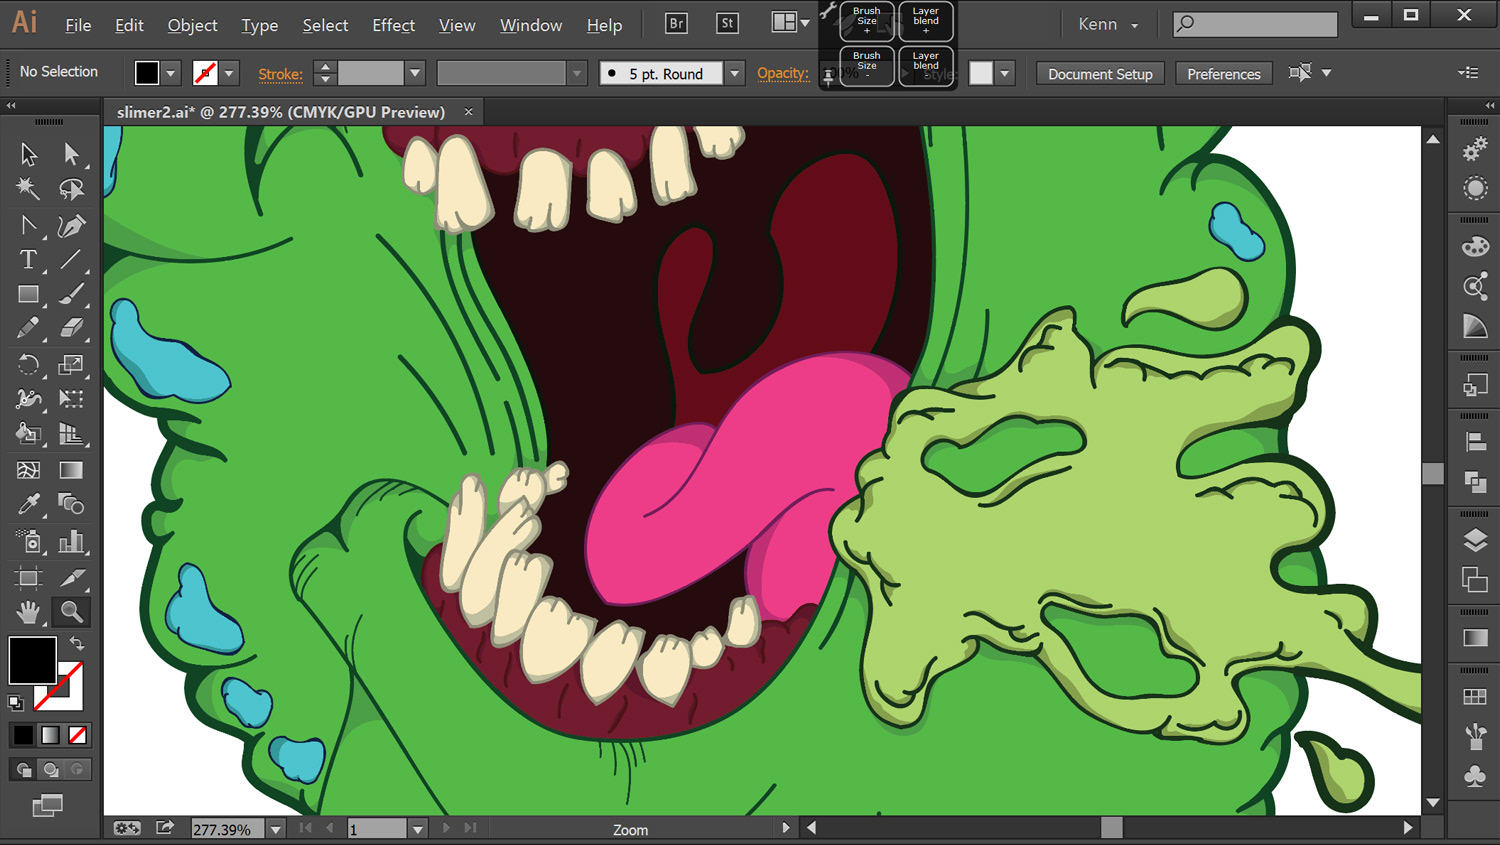Select the Mesh tool
The height and width of the screenshot is (845, 1500).
(x=28, y=470)
